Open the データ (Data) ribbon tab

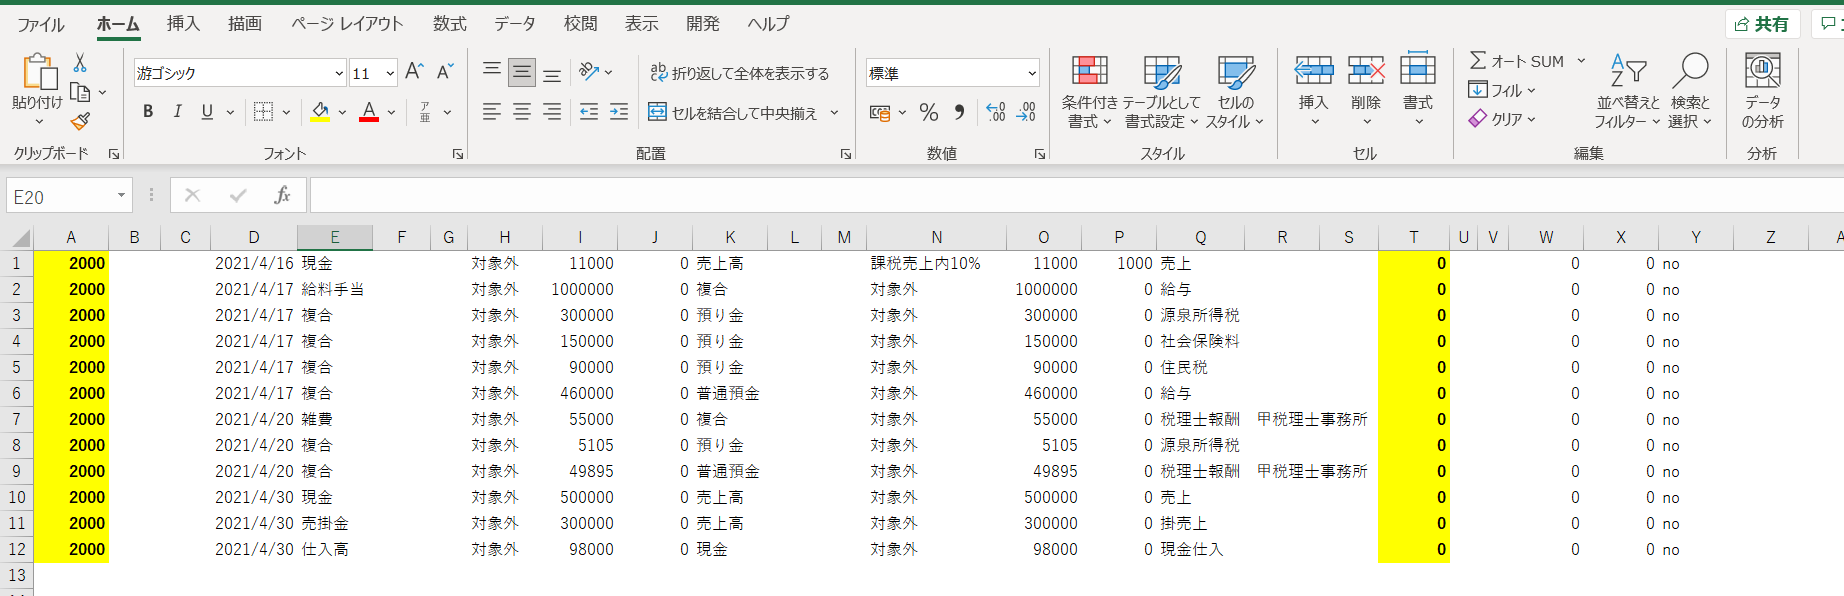click(x=514, y=23)
